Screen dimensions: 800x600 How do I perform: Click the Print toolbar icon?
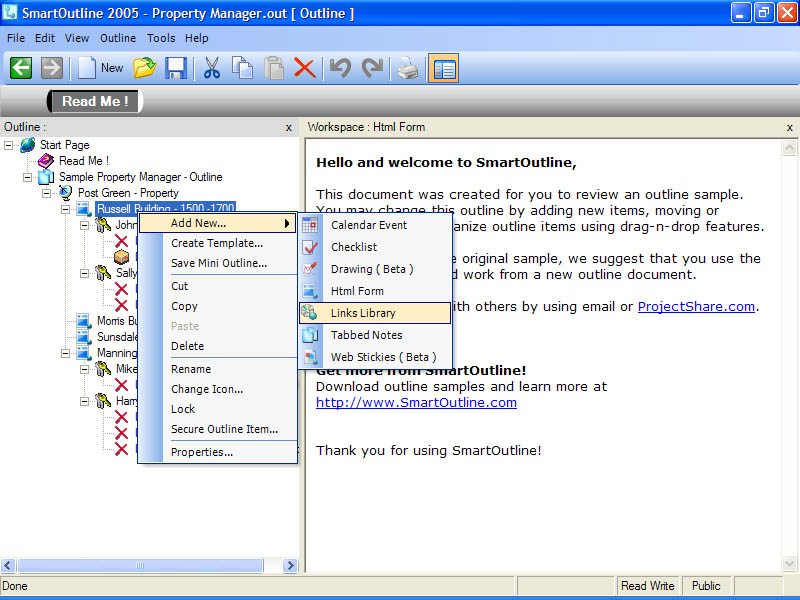coord(408,68)
